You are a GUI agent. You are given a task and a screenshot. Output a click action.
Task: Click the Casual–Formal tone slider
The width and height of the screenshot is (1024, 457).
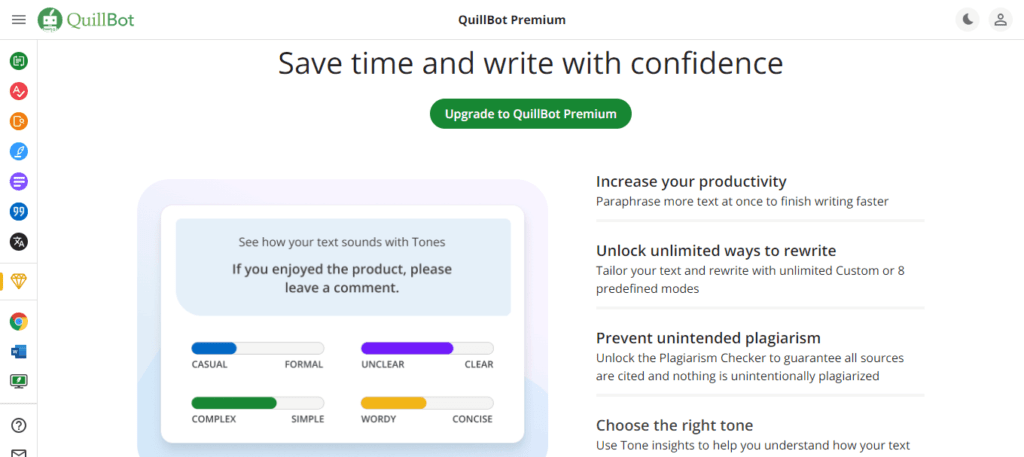tap(257, 348)
